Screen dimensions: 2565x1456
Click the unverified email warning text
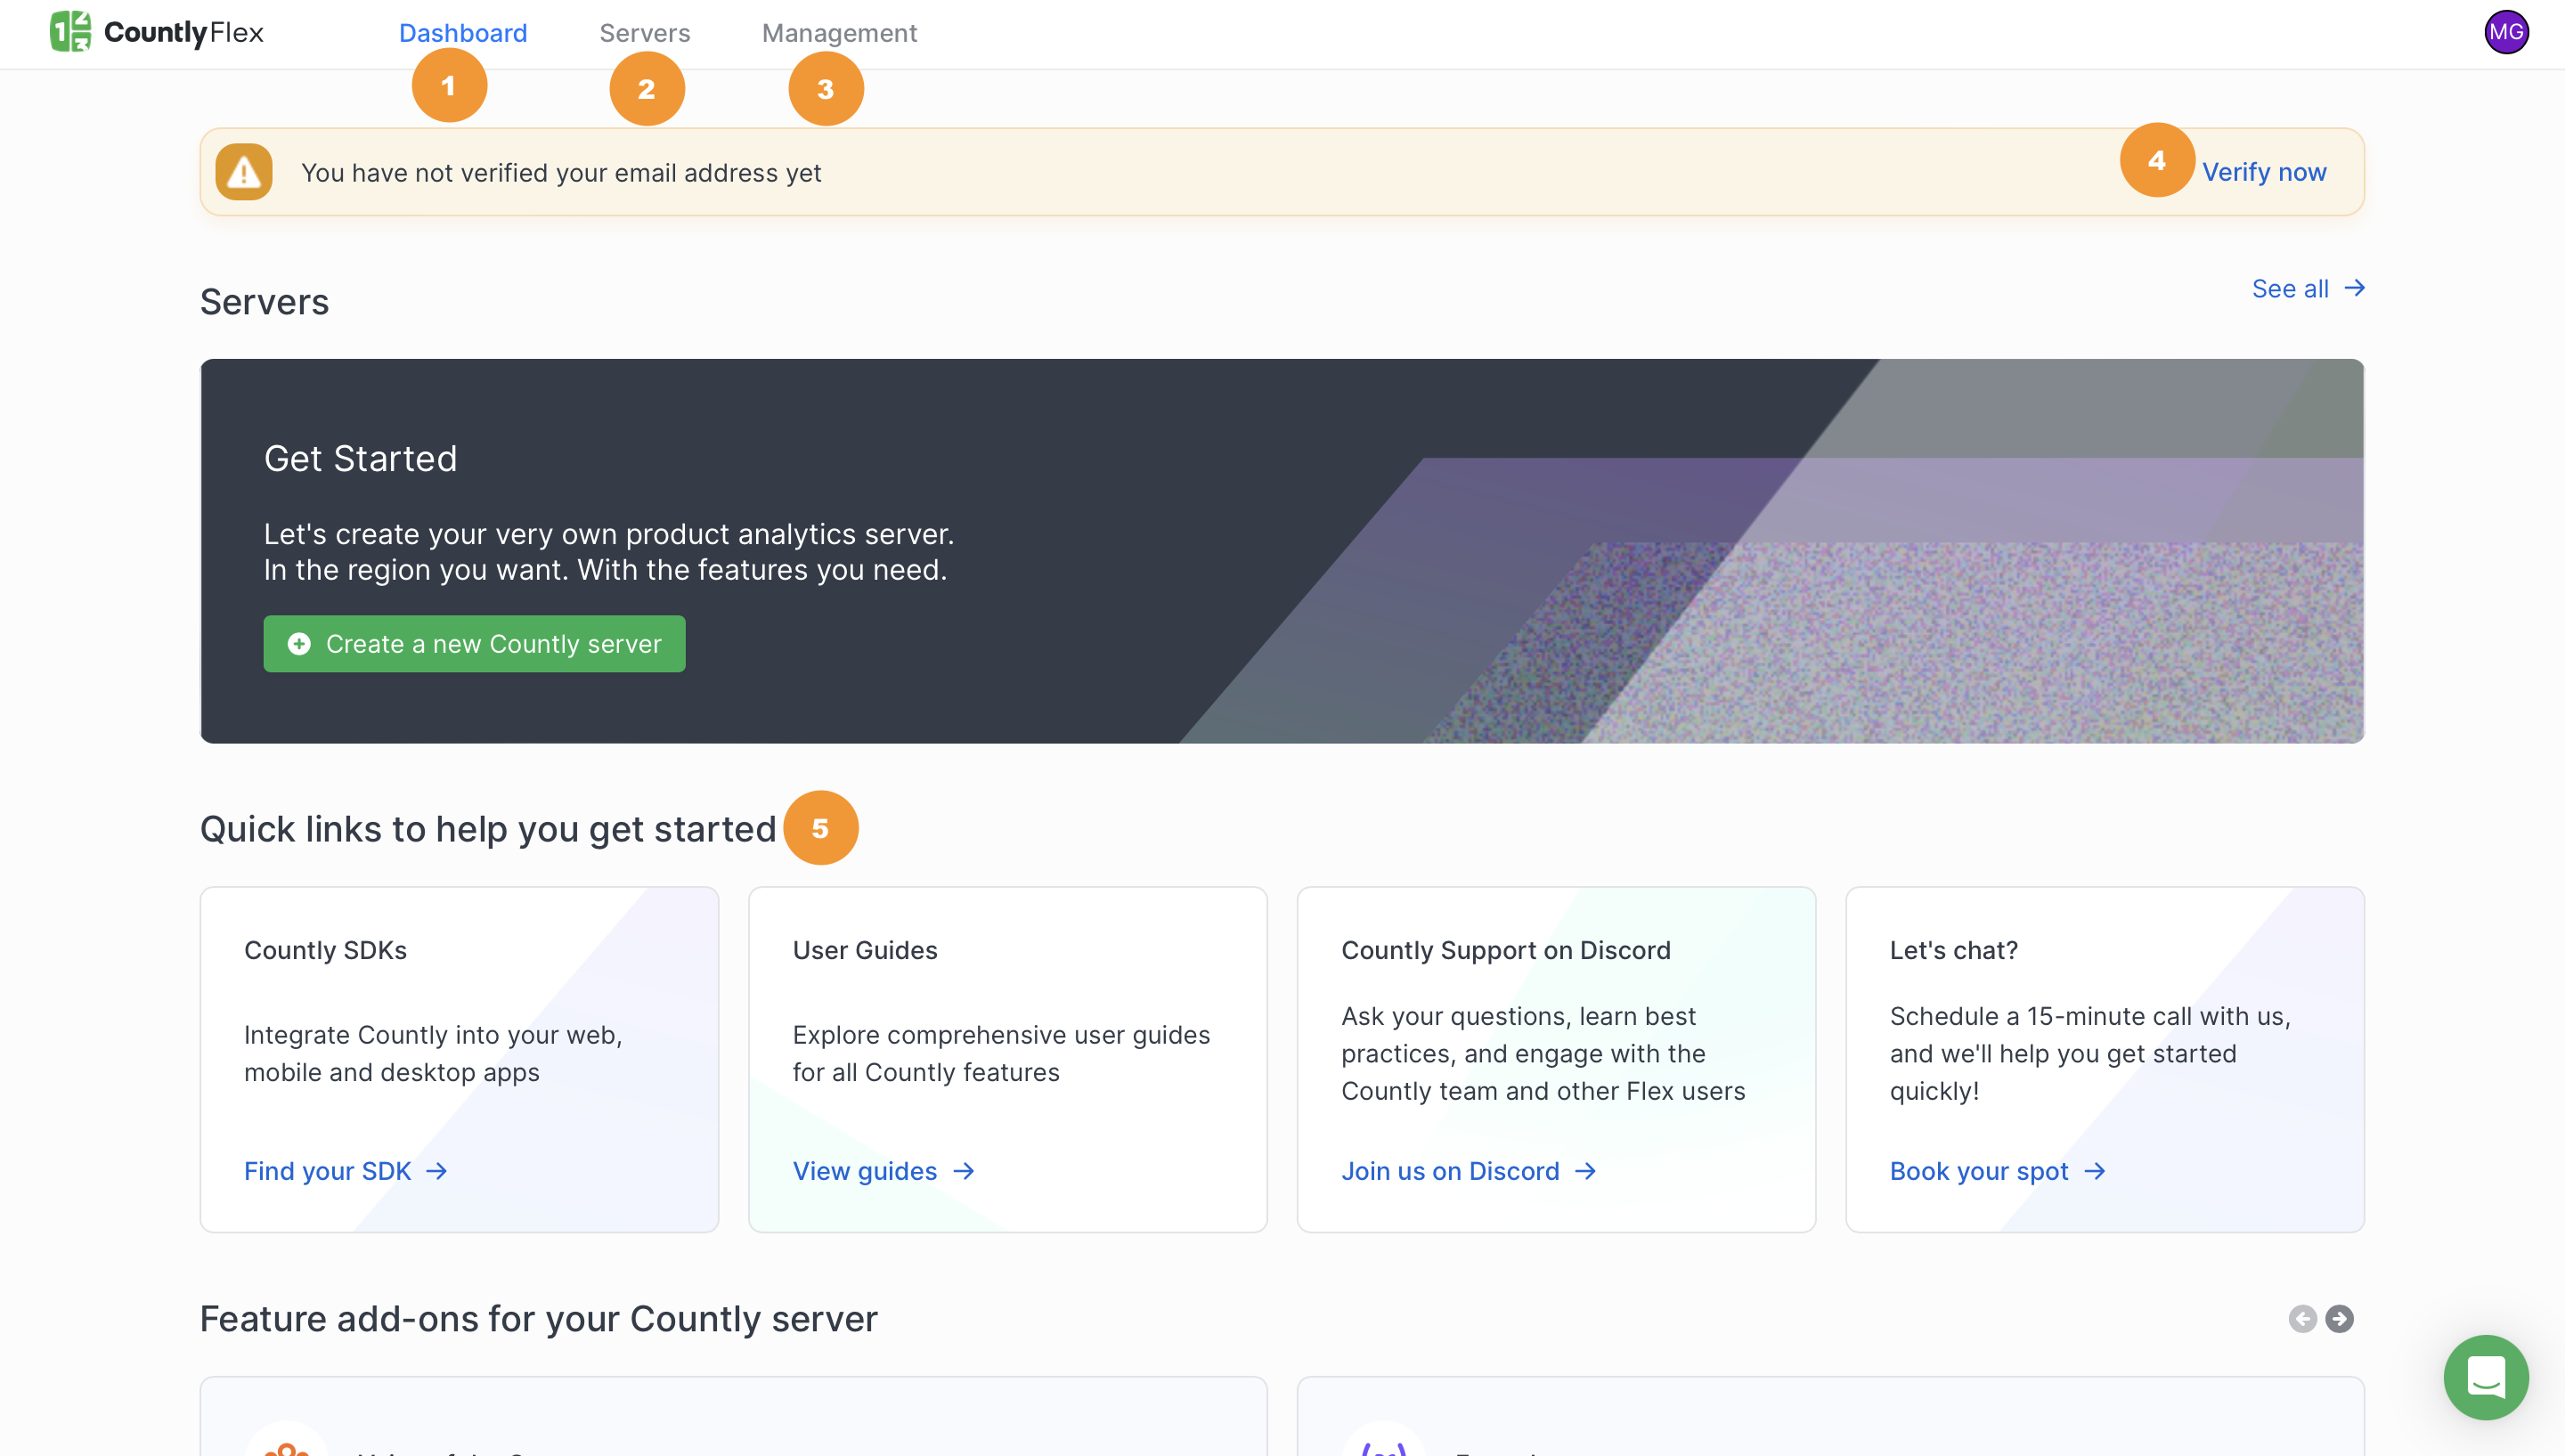[561, 173]
